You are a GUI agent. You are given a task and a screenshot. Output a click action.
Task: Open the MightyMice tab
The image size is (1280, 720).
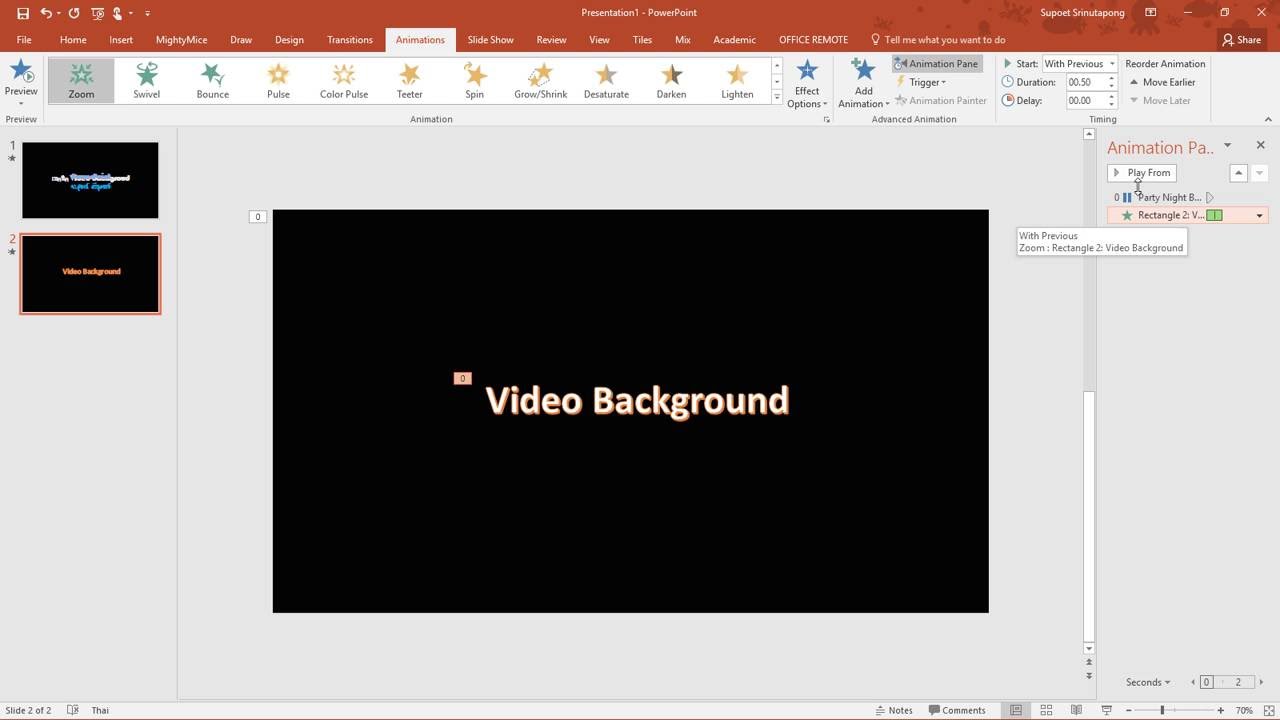[181, 40]
